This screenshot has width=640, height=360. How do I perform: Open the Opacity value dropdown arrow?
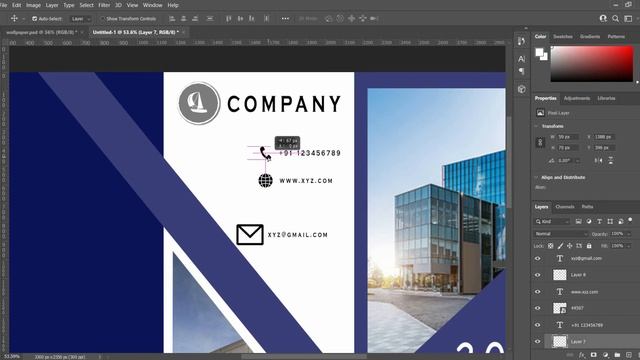pos(629,234)
